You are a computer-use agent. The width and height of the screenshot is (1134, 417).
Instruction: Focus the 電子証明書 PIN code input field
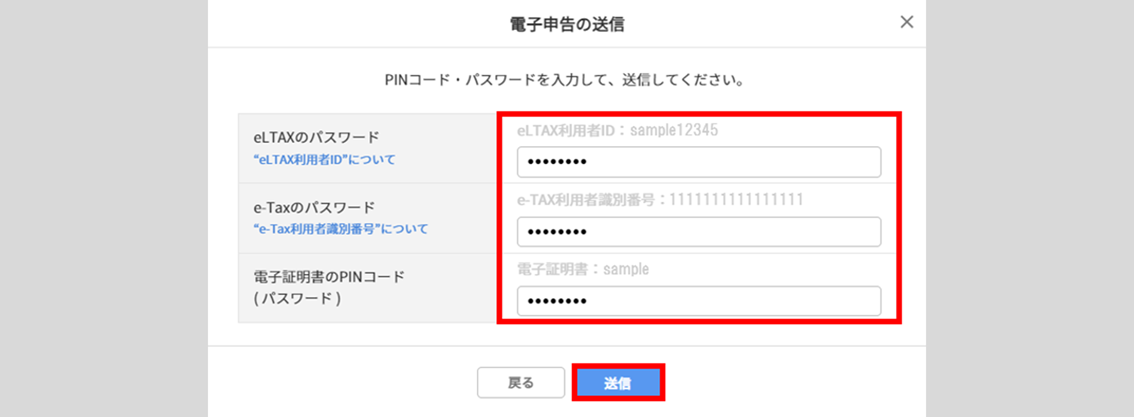pos(698,301)
